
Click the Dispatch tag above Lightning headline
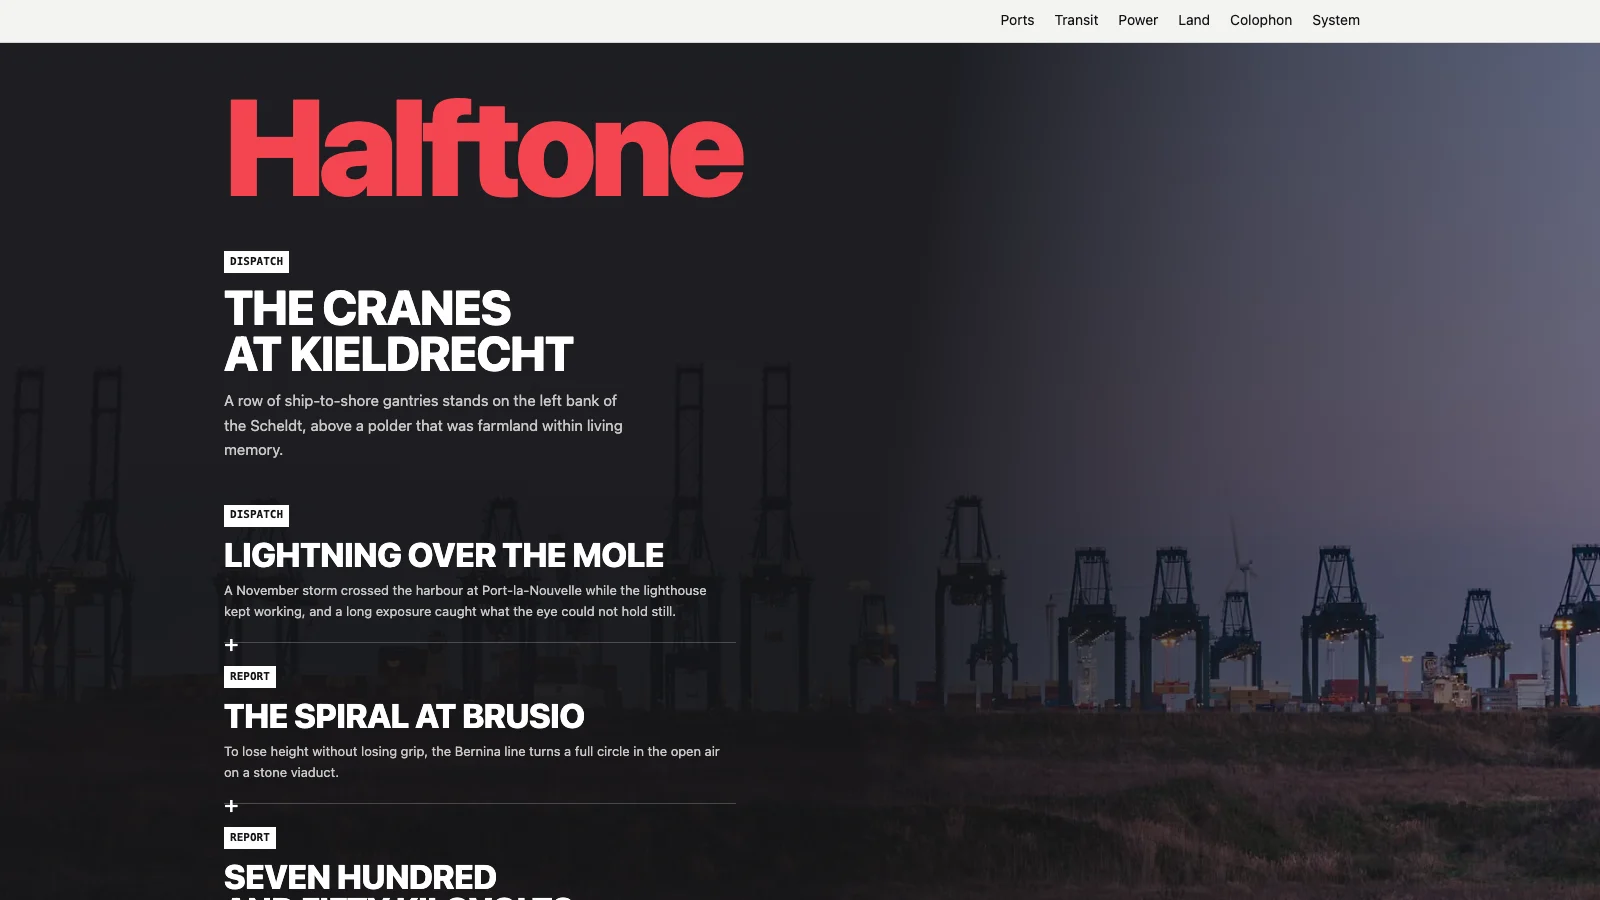[256, 515]
